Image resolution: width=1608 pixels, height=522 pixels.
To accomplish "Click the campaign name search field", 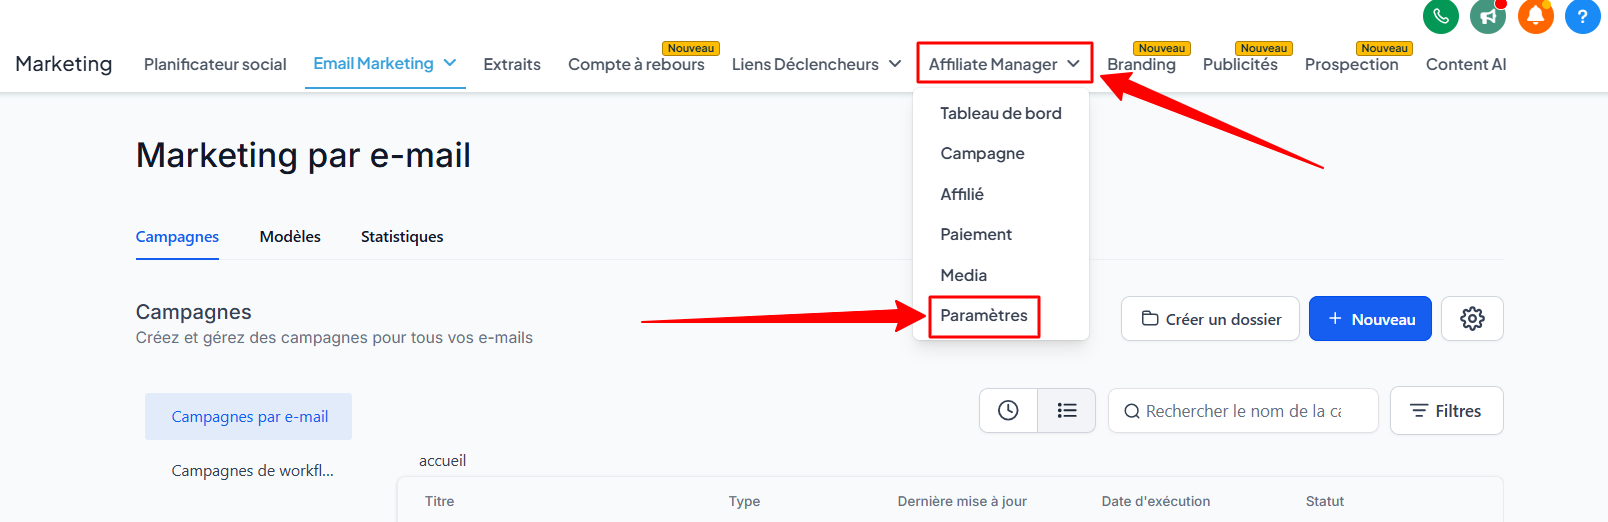I will [x=1243, y=411].
